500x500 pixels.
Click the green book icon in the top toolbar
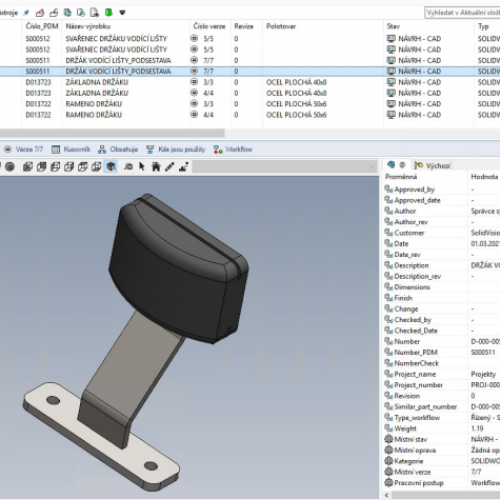click(x=109, y=13)
